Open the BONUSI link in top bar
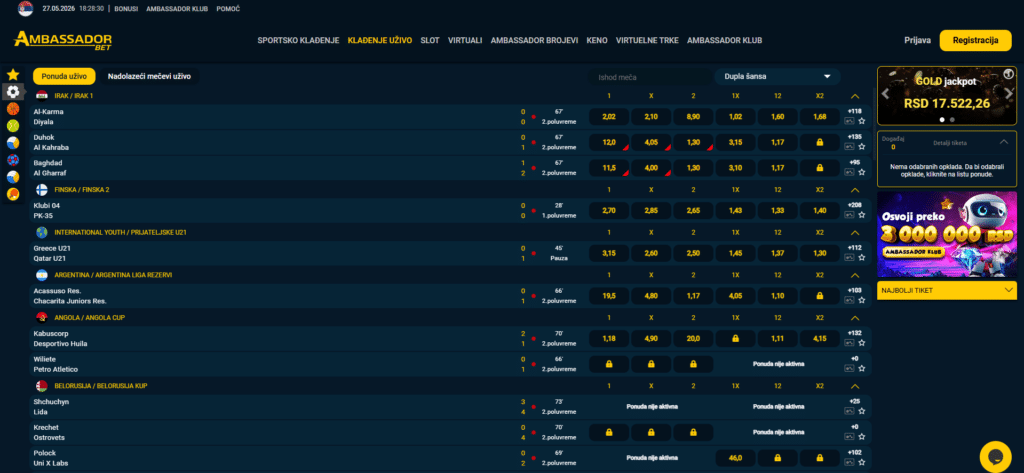Viewport: 1024px width, 473px height. [x=126, y=9]
